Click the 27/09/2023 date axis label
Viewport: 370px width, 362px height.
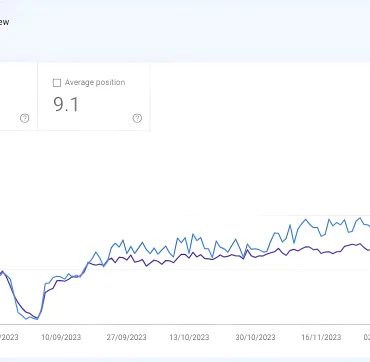(x=127, y=337)
